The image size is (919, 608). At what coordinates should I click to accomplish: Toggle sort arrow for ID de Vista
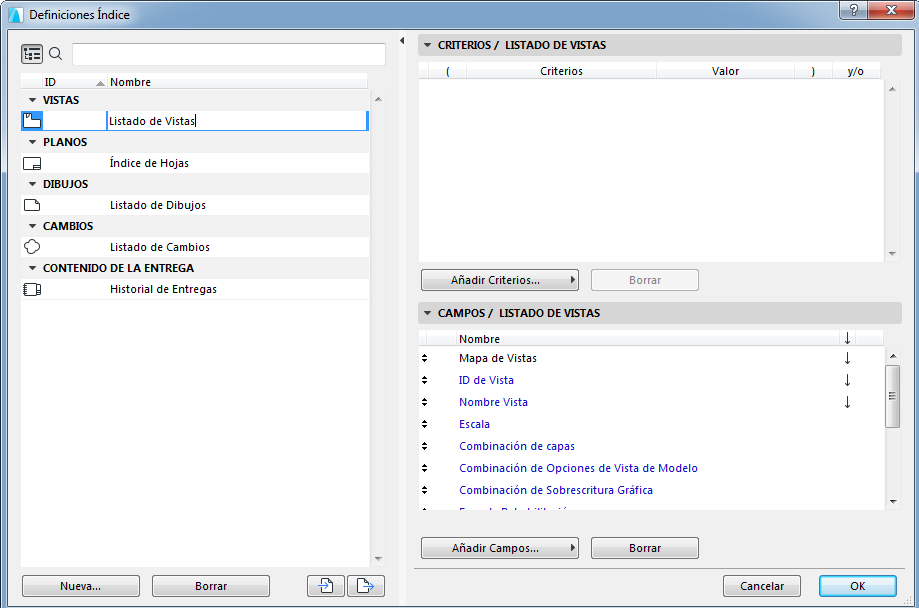click(847, 379)
